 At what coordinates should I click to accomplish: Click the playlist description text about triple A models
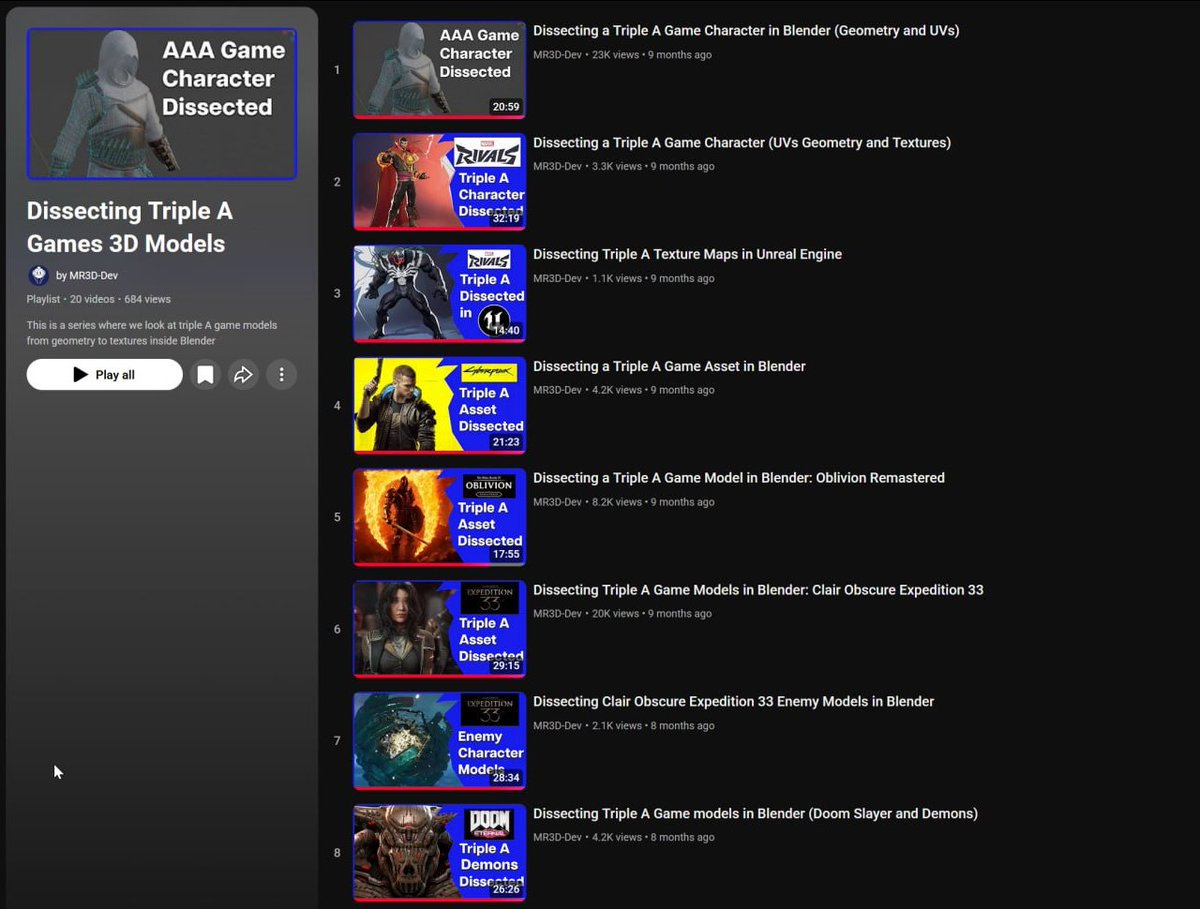tap(152, 333)
